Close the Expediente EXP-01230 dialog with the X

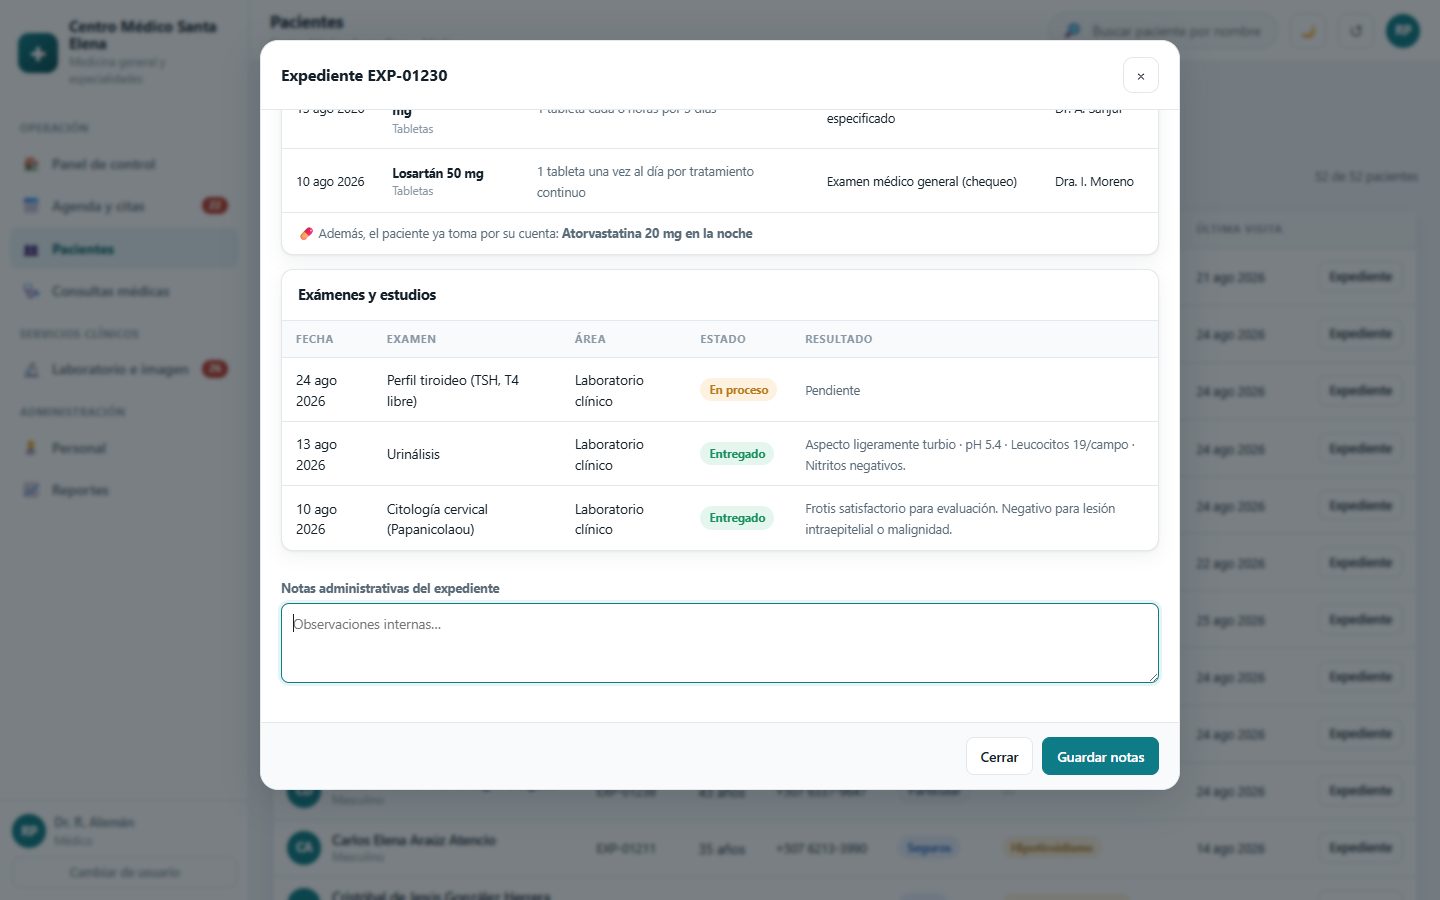click(x=1140, y=76)
